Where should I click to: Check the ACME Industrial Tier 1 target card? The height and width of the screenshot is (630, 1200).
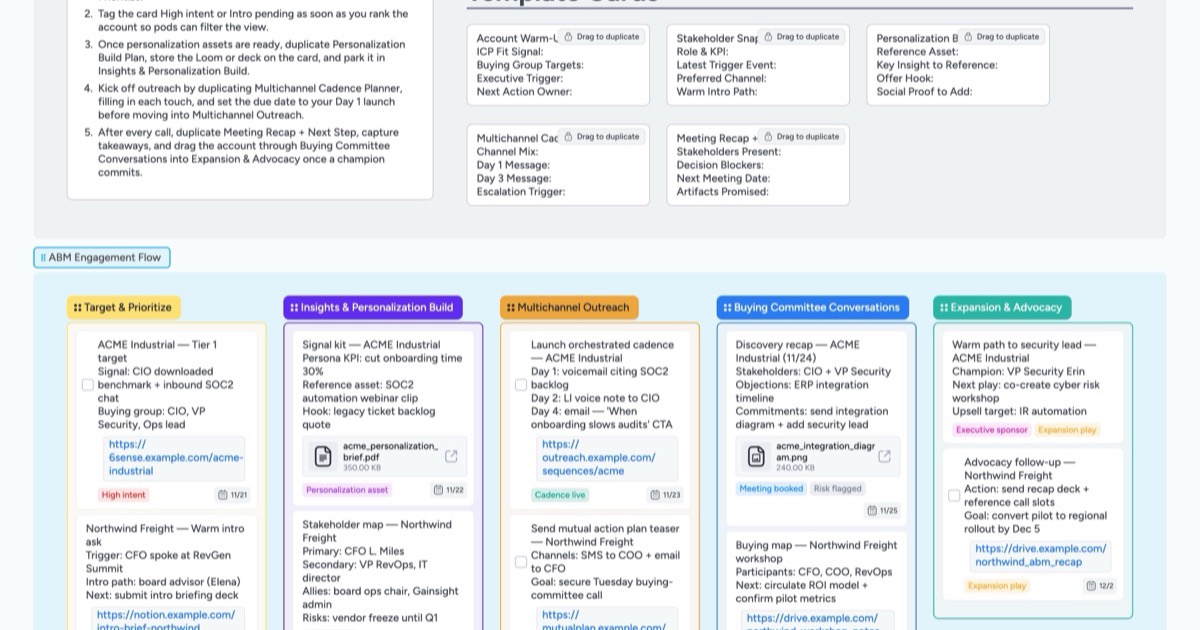[88, 385]
